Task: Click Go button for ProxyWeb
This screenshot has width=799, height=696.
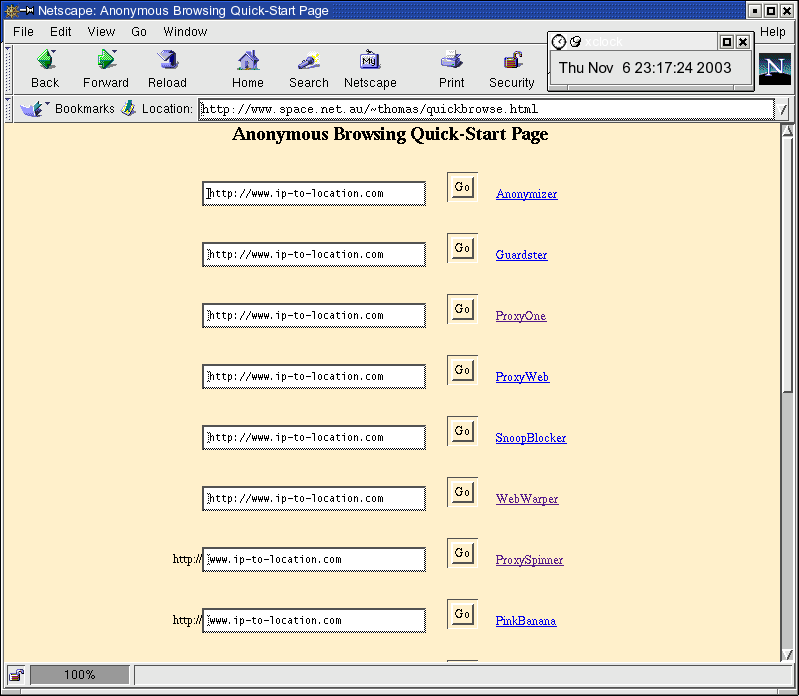Action: click(x=462, y=370)
